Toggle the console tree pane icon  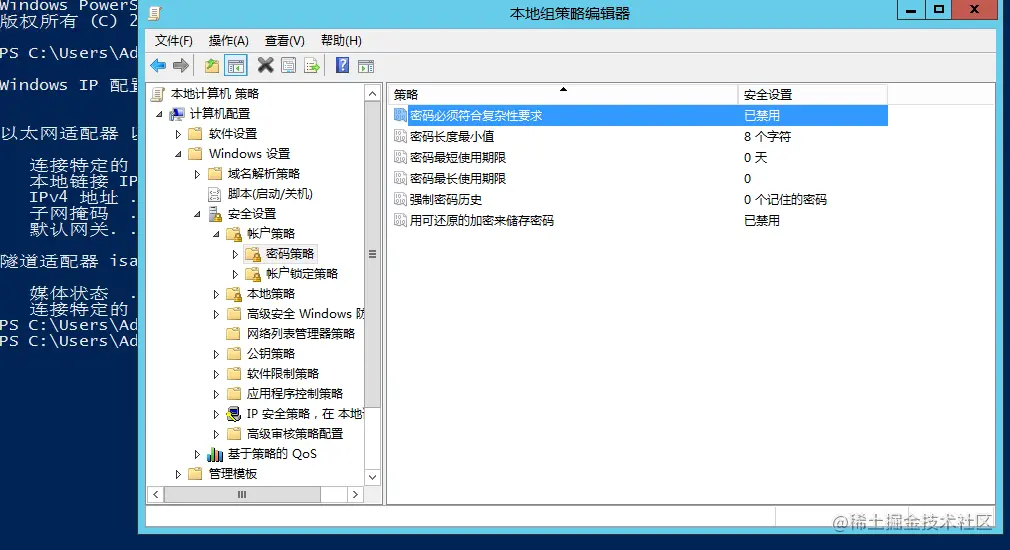(236, 66)
